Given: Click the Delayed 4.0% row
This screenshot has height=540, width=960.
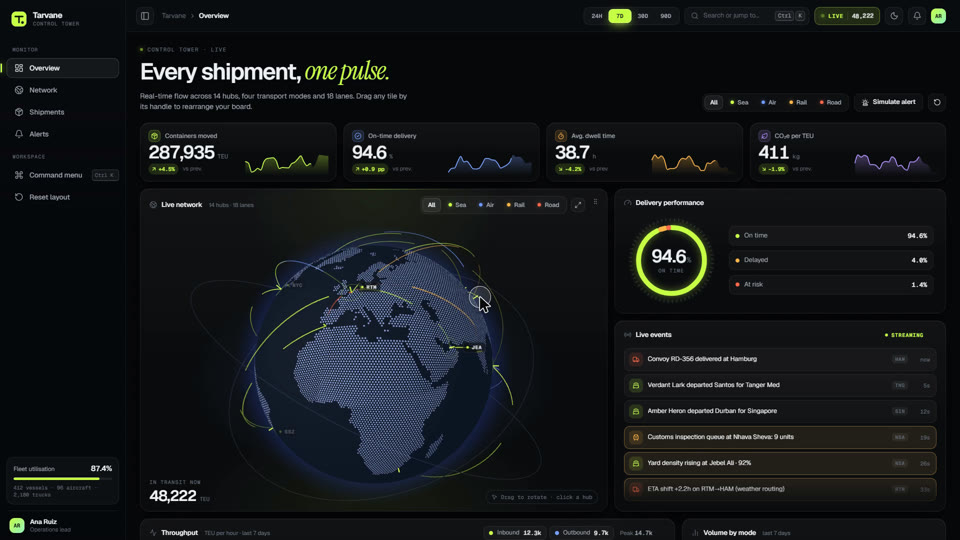Looking at the screenshot, I should pos(831,260).
